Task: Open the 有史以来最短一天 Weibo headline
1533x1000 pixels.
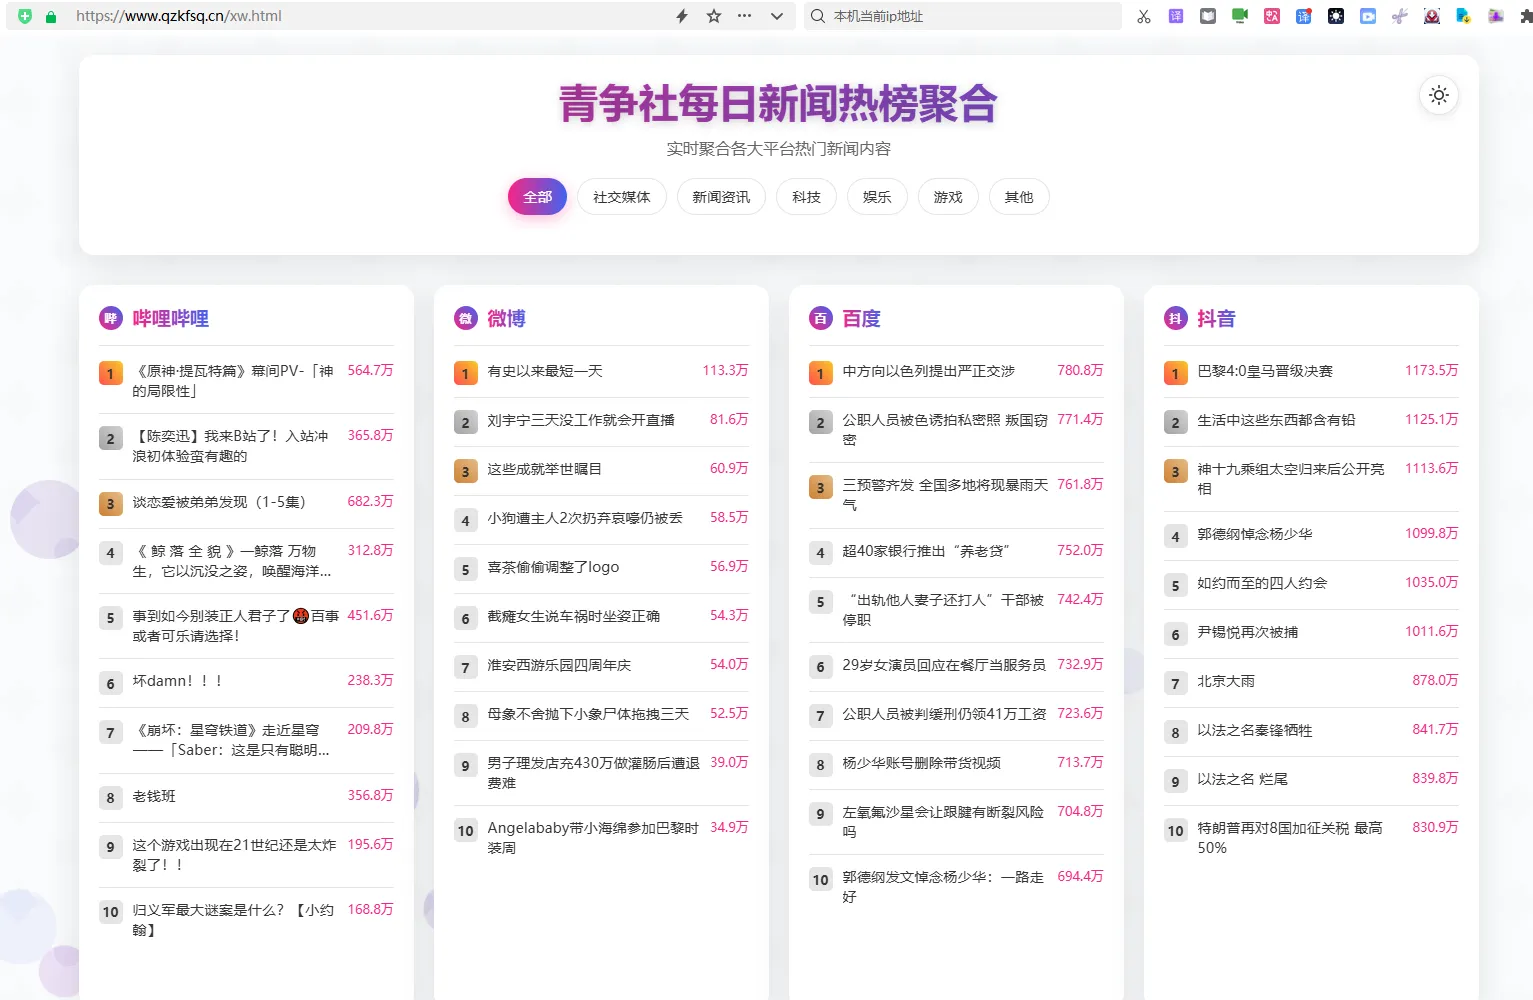Action: coord(545,371)
